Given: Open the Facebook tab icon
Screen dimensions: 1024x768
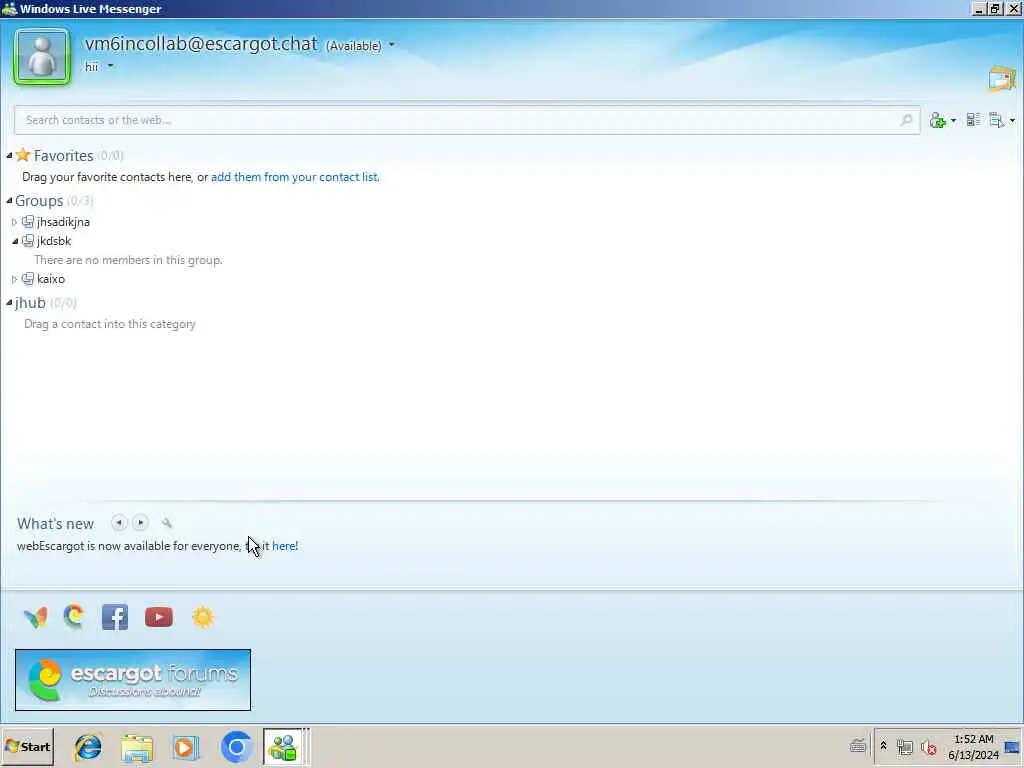Looking at the screenshot, I should [115, 617].
